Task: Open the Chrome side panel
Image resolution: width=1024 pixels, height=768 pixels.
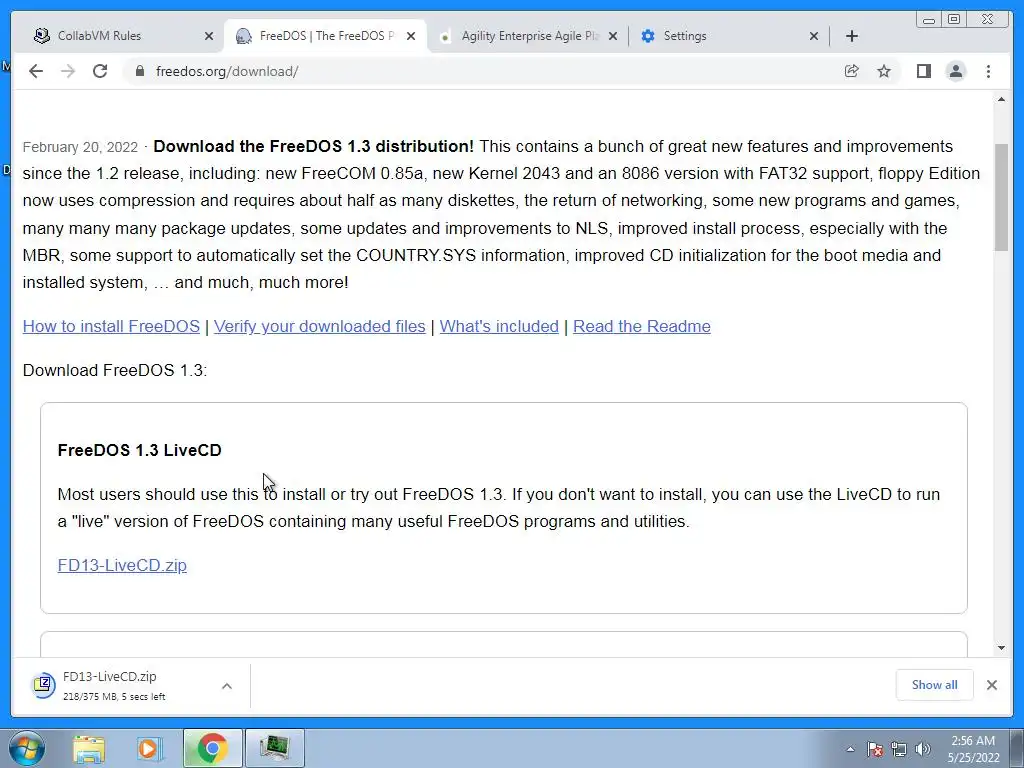Action: tap(923, 71)
